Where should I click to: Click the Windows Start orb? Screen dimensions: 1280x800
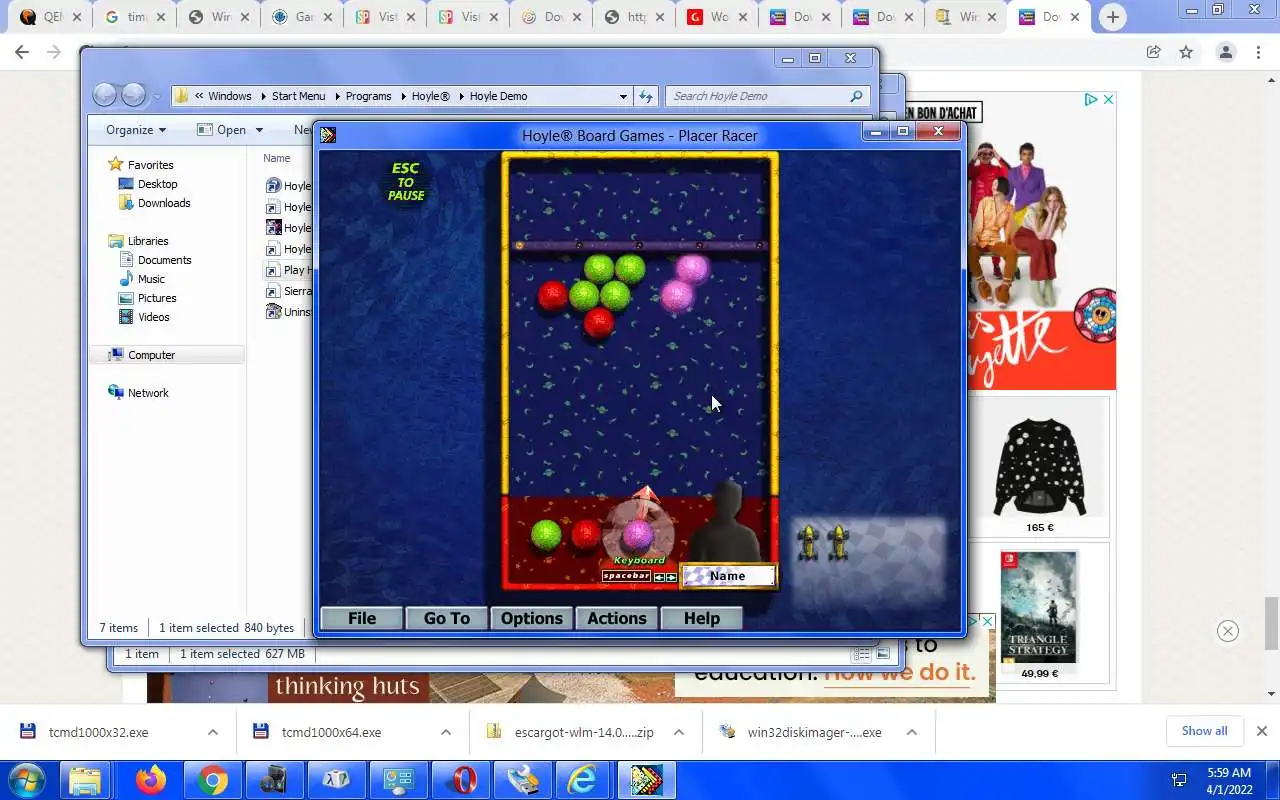pyautogui.click(x=26, y=780)
